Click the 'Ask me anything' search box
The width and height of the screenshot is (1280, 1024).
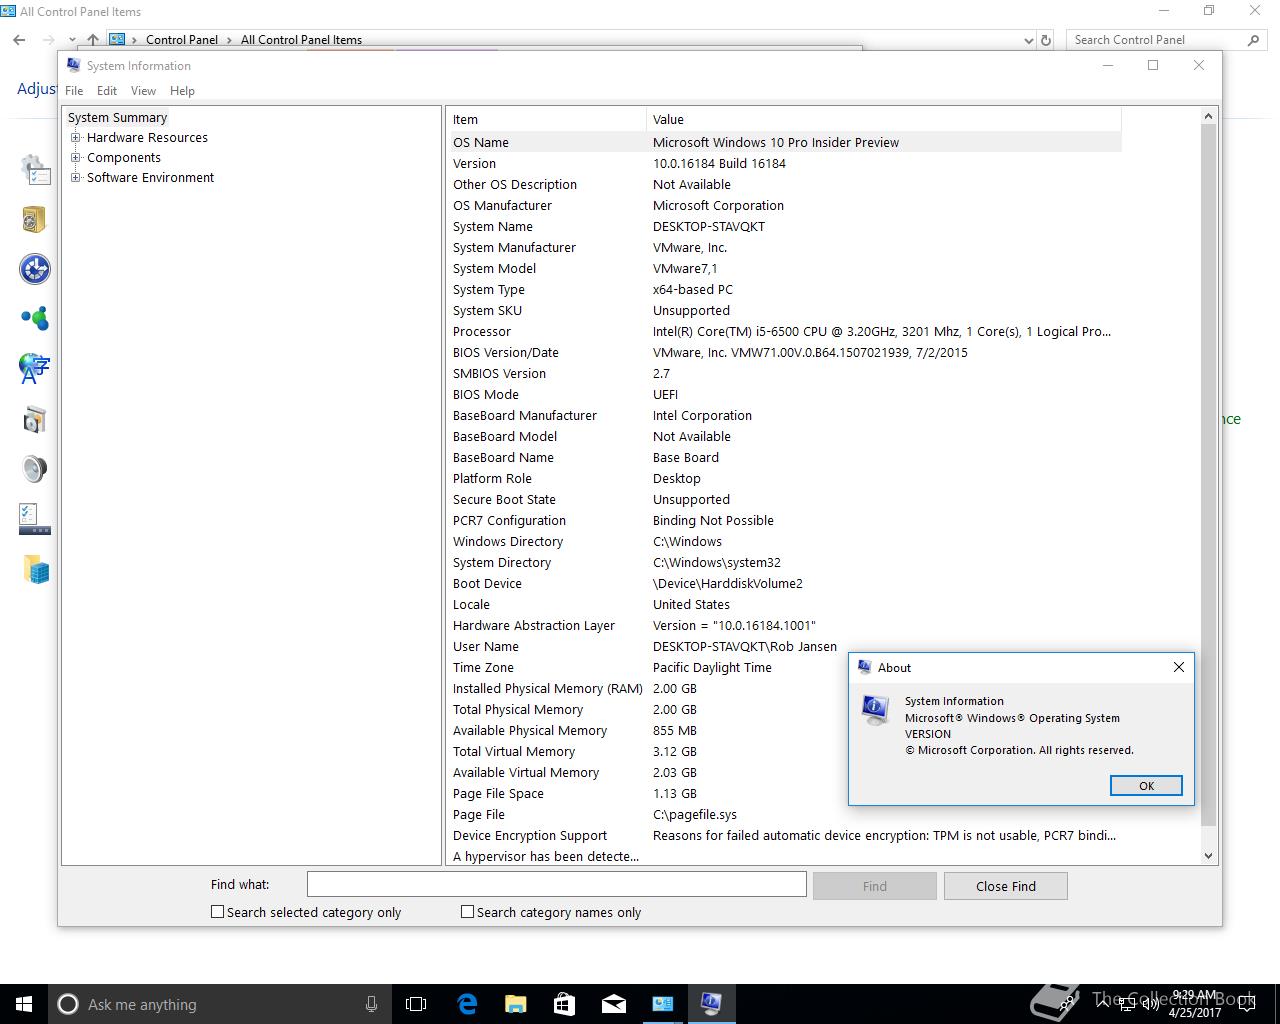pyautogui.click(x=218, y=1004)
